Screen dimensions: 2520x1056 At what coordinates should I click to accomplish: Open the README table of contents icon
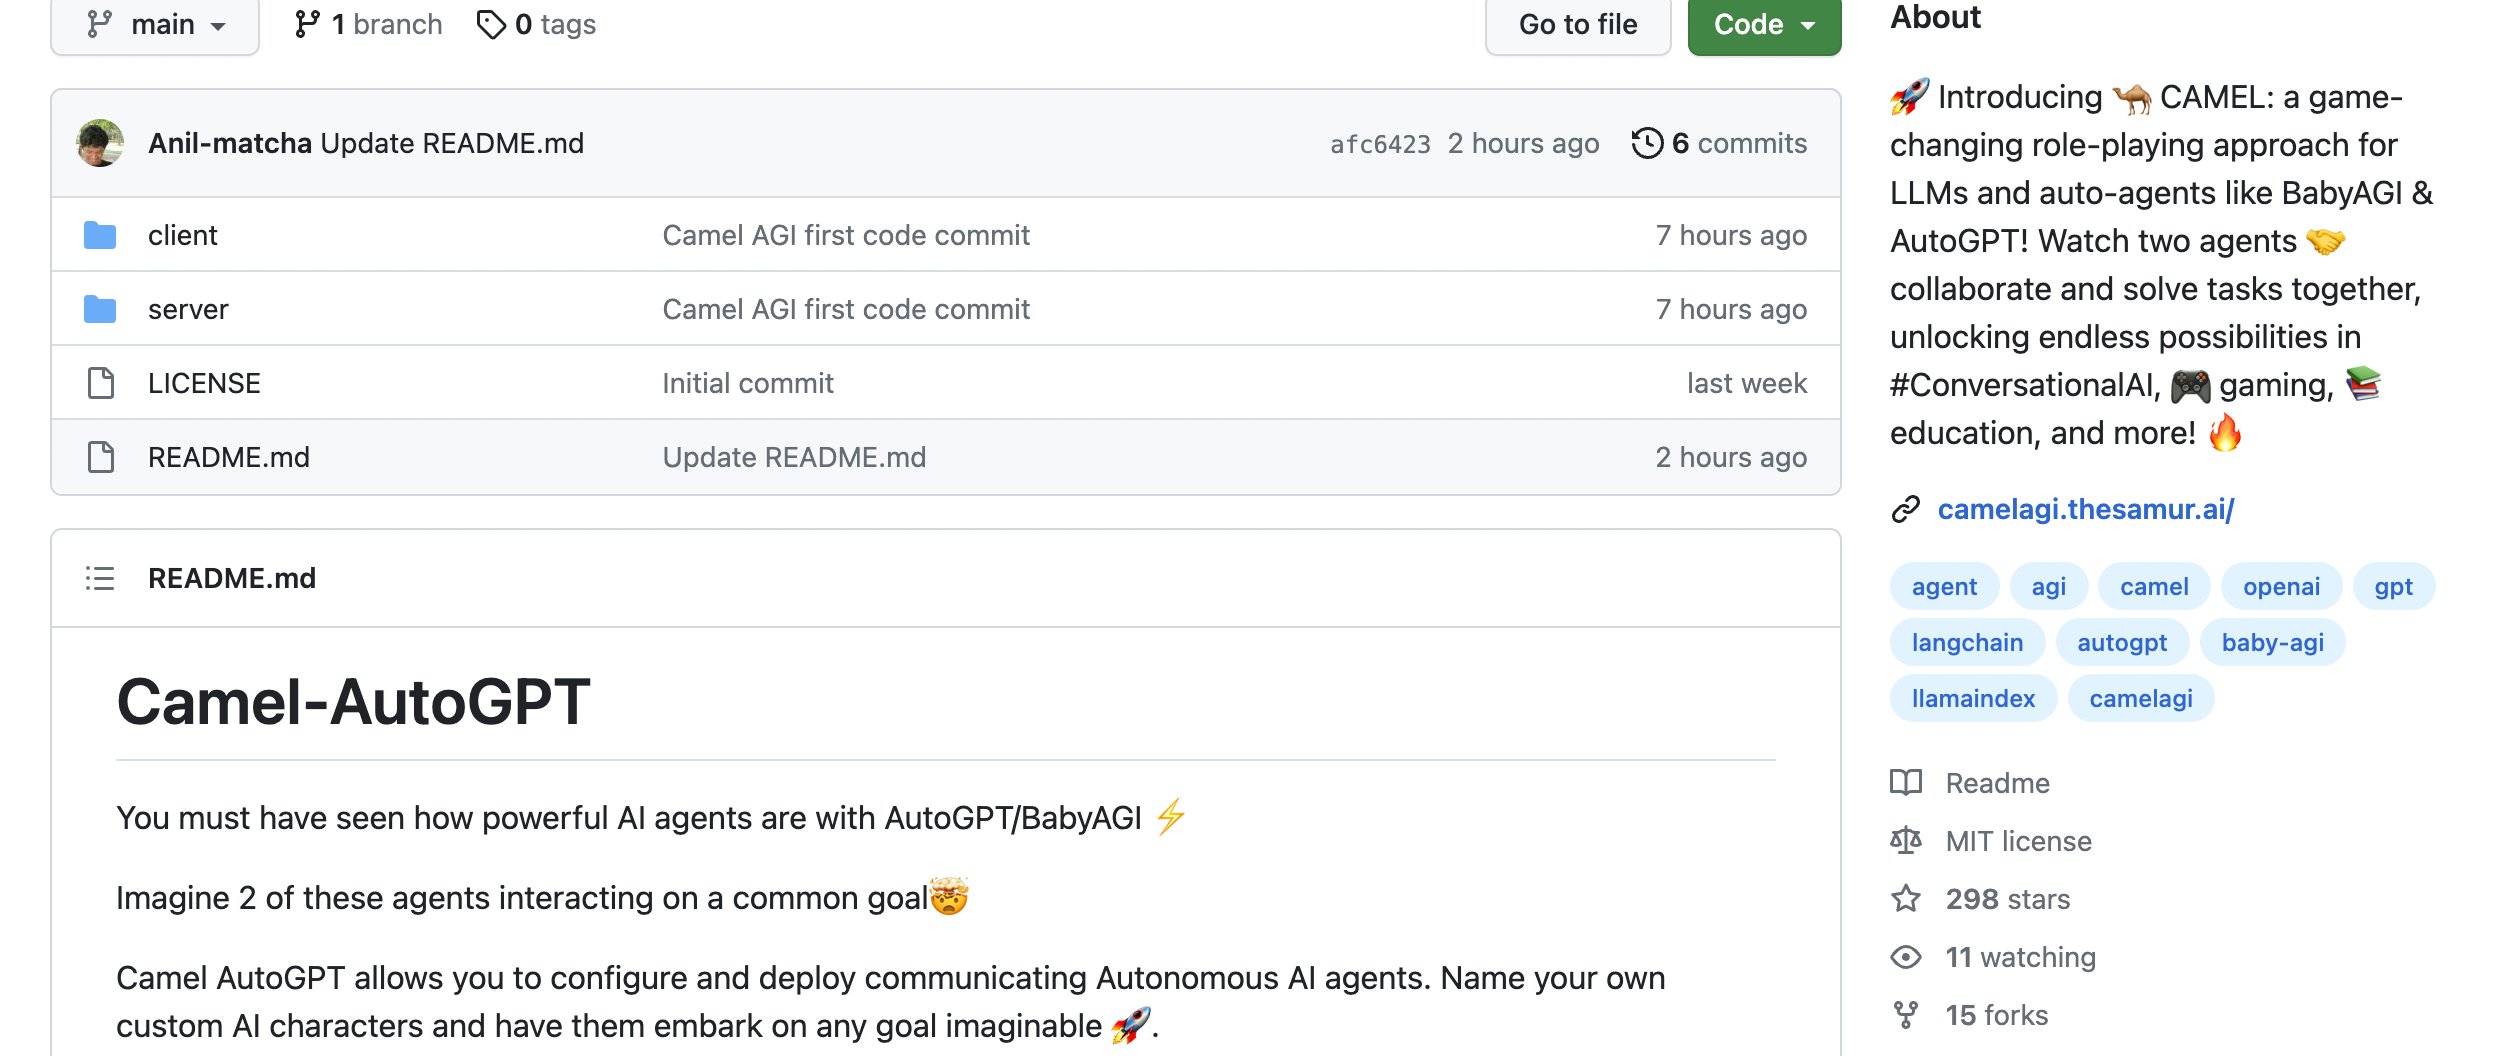pos(100,578)
